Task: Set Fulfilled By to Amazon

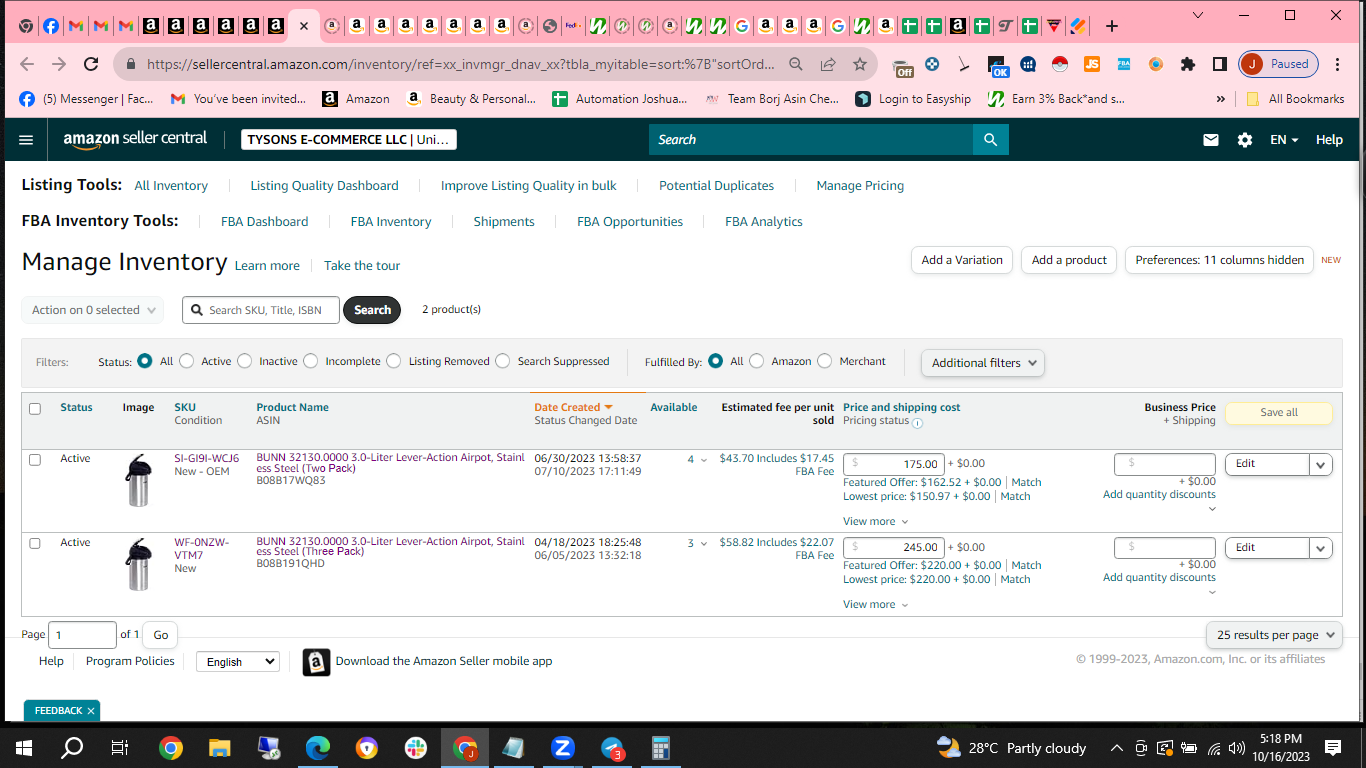Action: pos(757,361)
